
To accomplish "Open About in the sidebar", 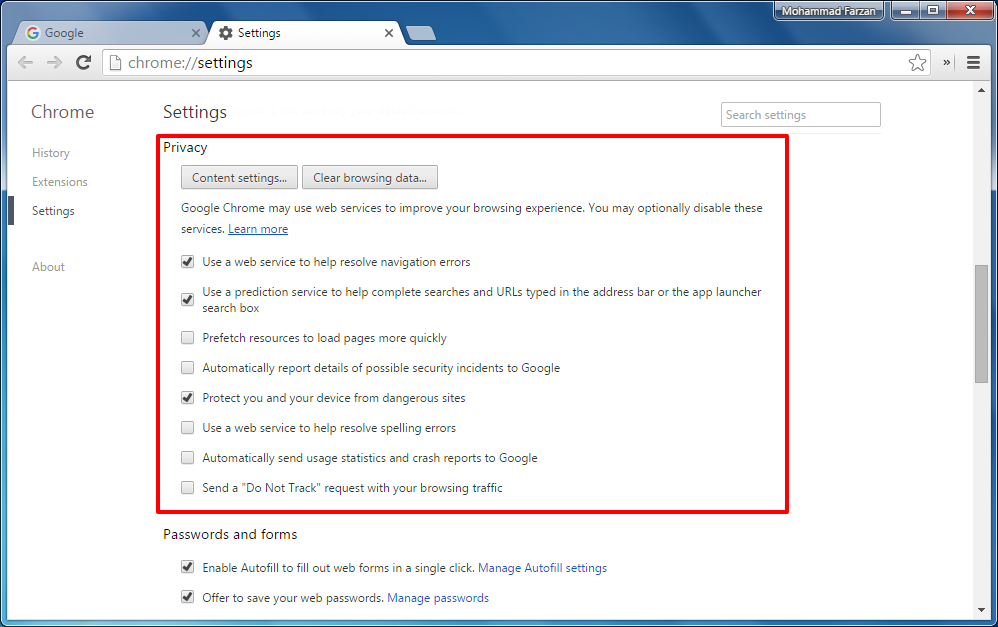I will (48, 267).
